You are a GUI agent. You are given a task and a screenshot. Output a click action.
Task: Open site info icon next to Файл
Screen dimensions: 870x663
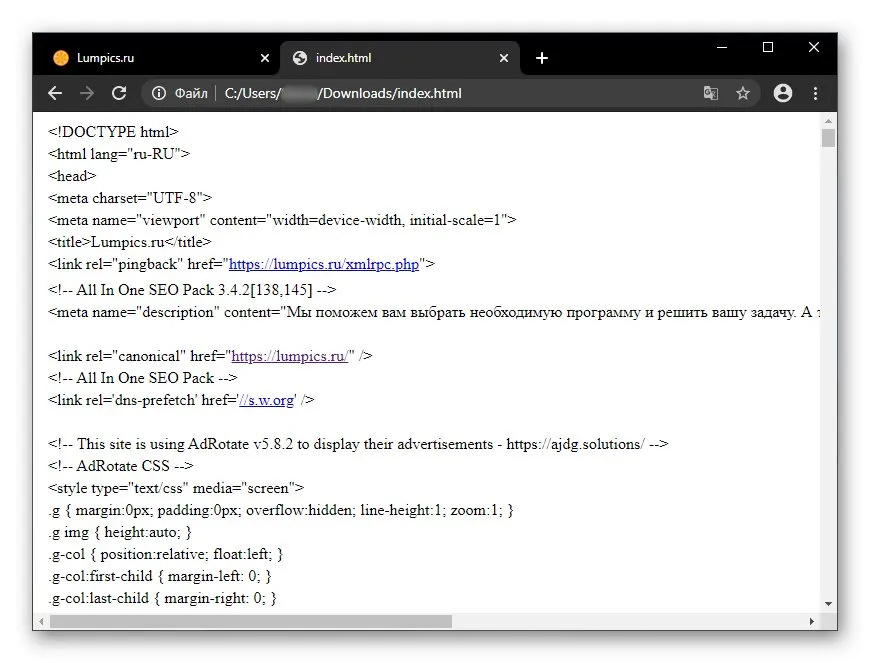159,93
